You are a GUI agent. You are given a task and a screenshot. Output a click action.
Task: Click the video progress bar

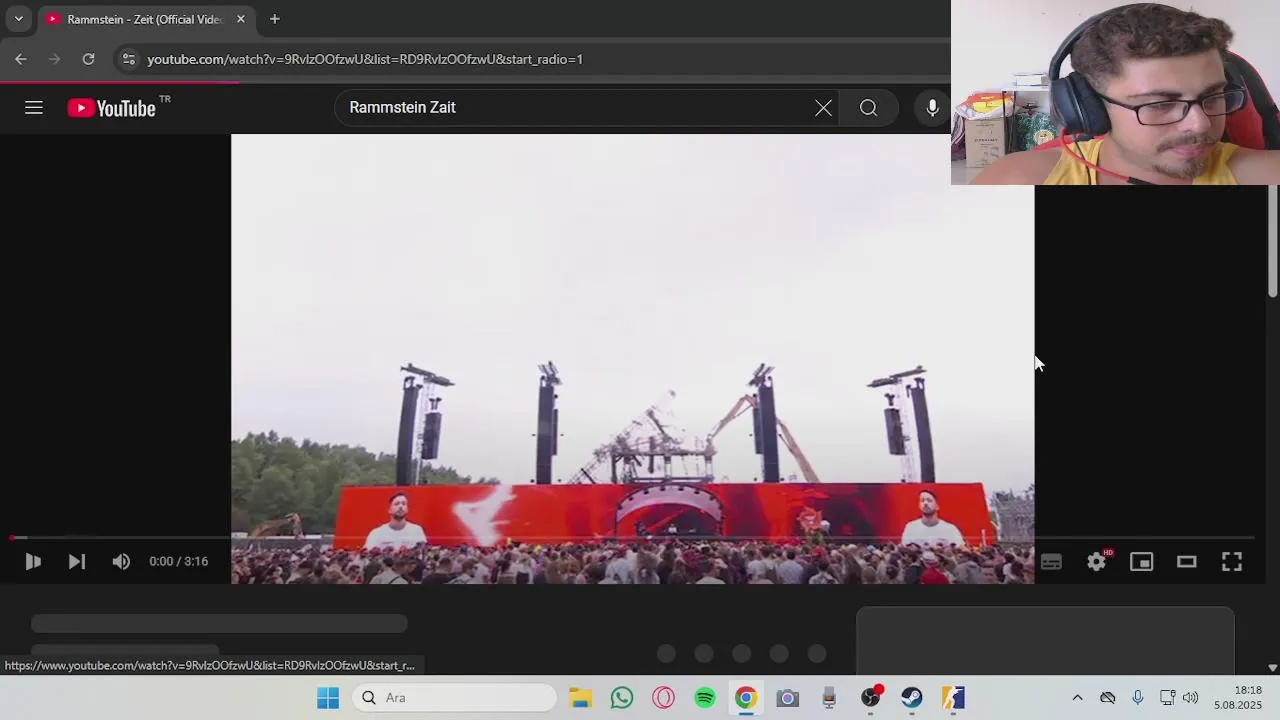632,538
